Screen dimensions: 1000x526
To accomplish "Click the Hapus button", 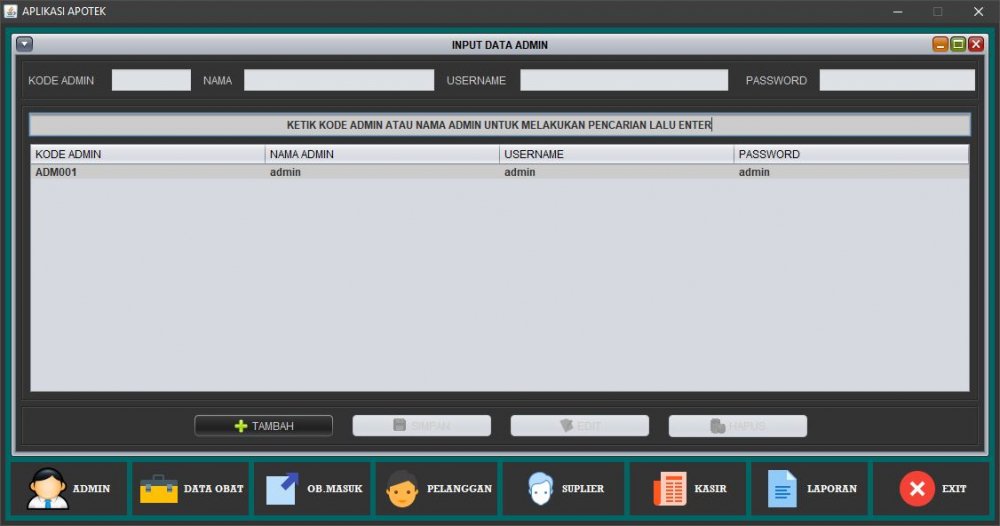I will click(738, 426).
